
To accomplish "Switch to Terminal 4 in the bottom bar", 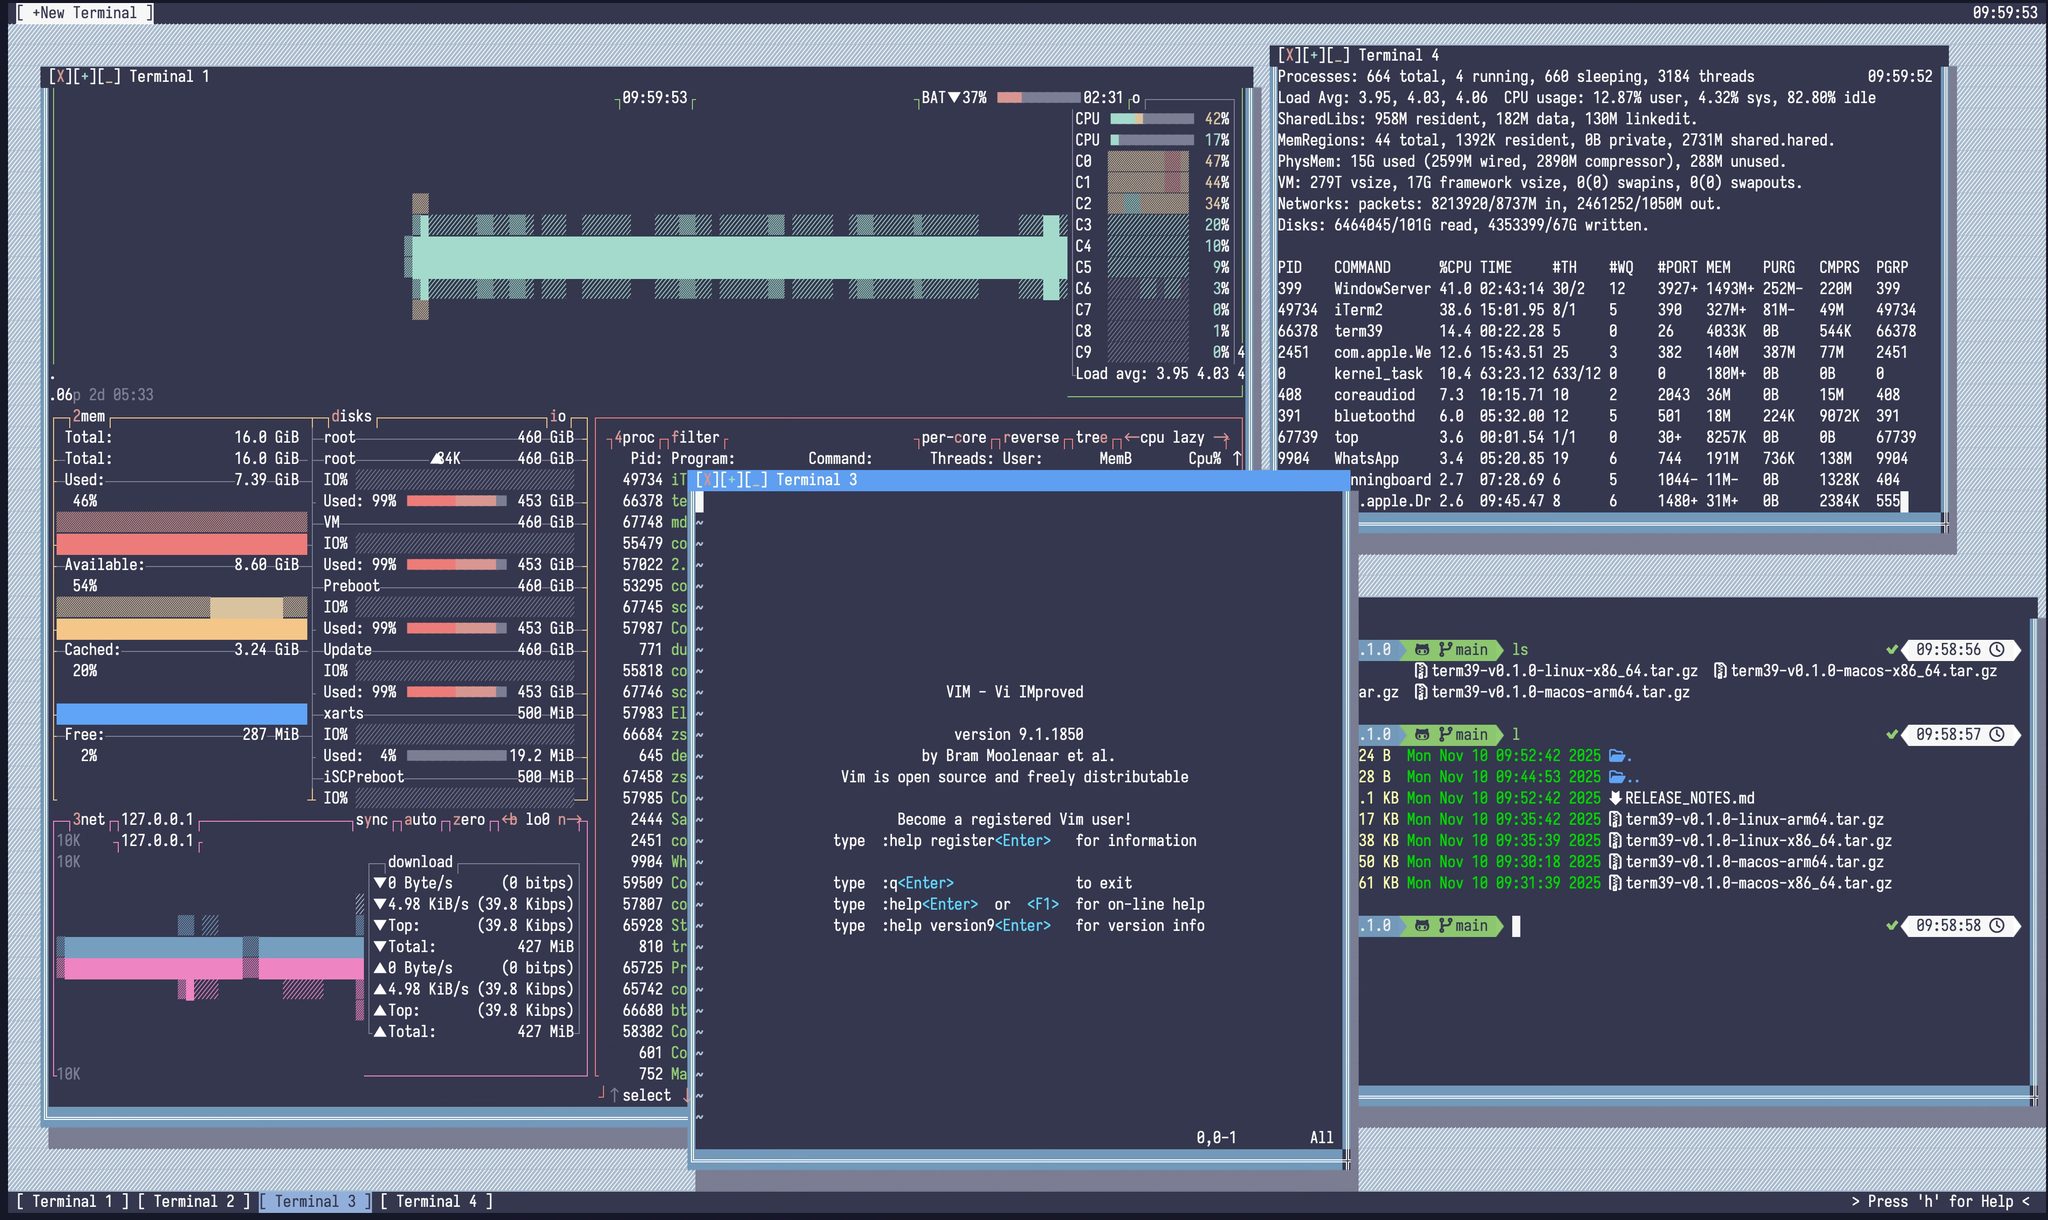I will tap(436, 1201).
